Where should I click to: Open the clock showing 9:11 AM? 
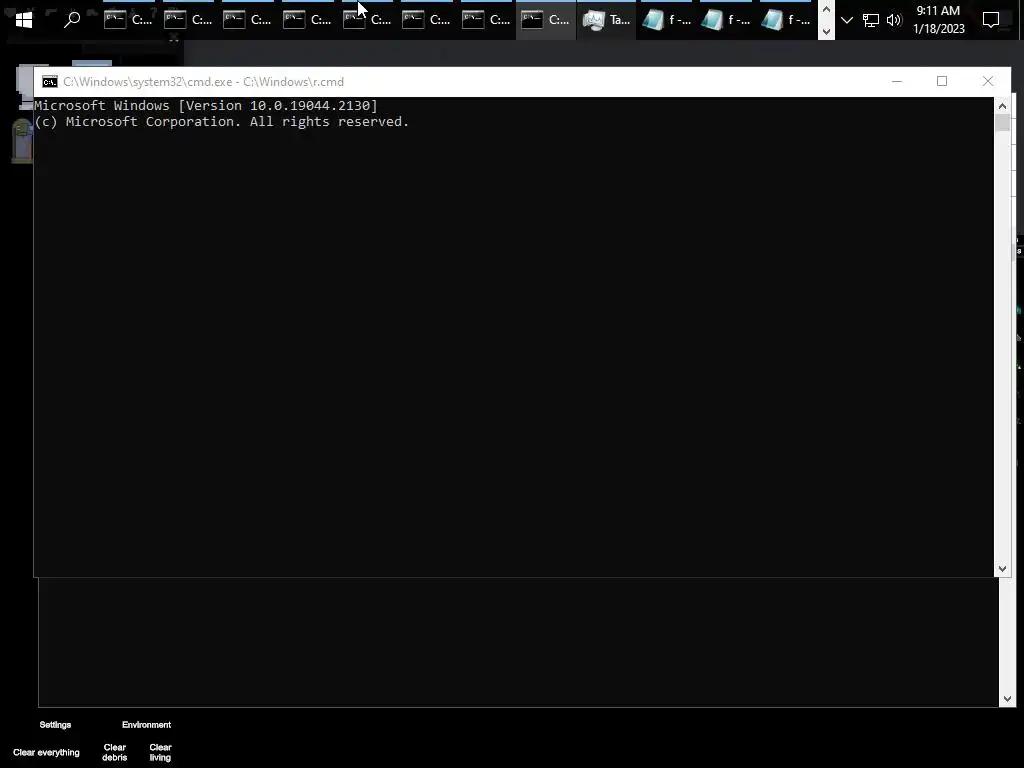pos(938,20)
